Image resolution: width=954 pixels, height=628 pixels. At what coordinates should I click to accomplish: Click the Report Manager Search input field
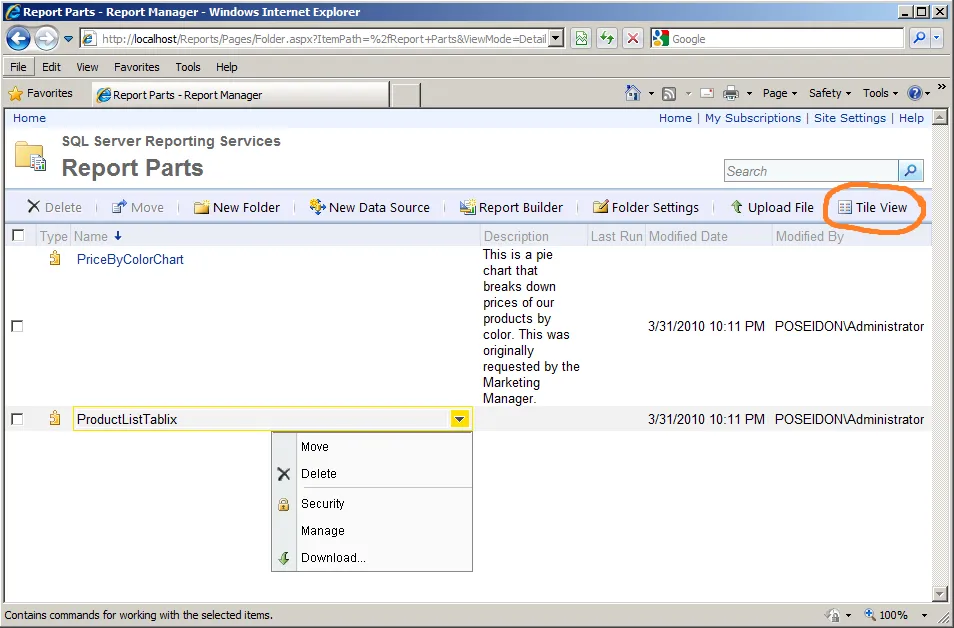811,171
